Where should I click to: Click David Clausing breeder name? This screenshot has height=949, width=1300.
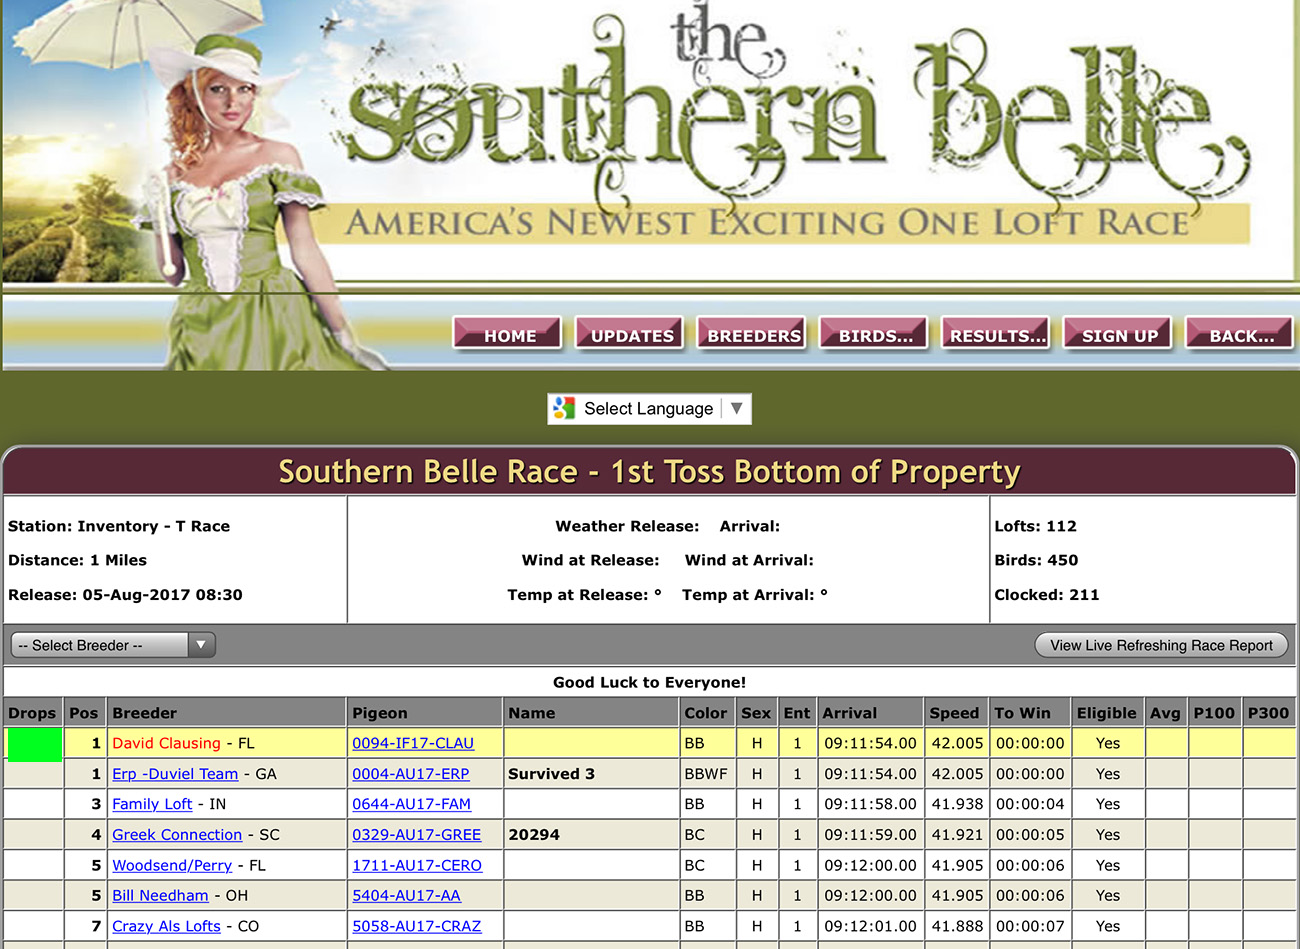click(x=166, y=743)
